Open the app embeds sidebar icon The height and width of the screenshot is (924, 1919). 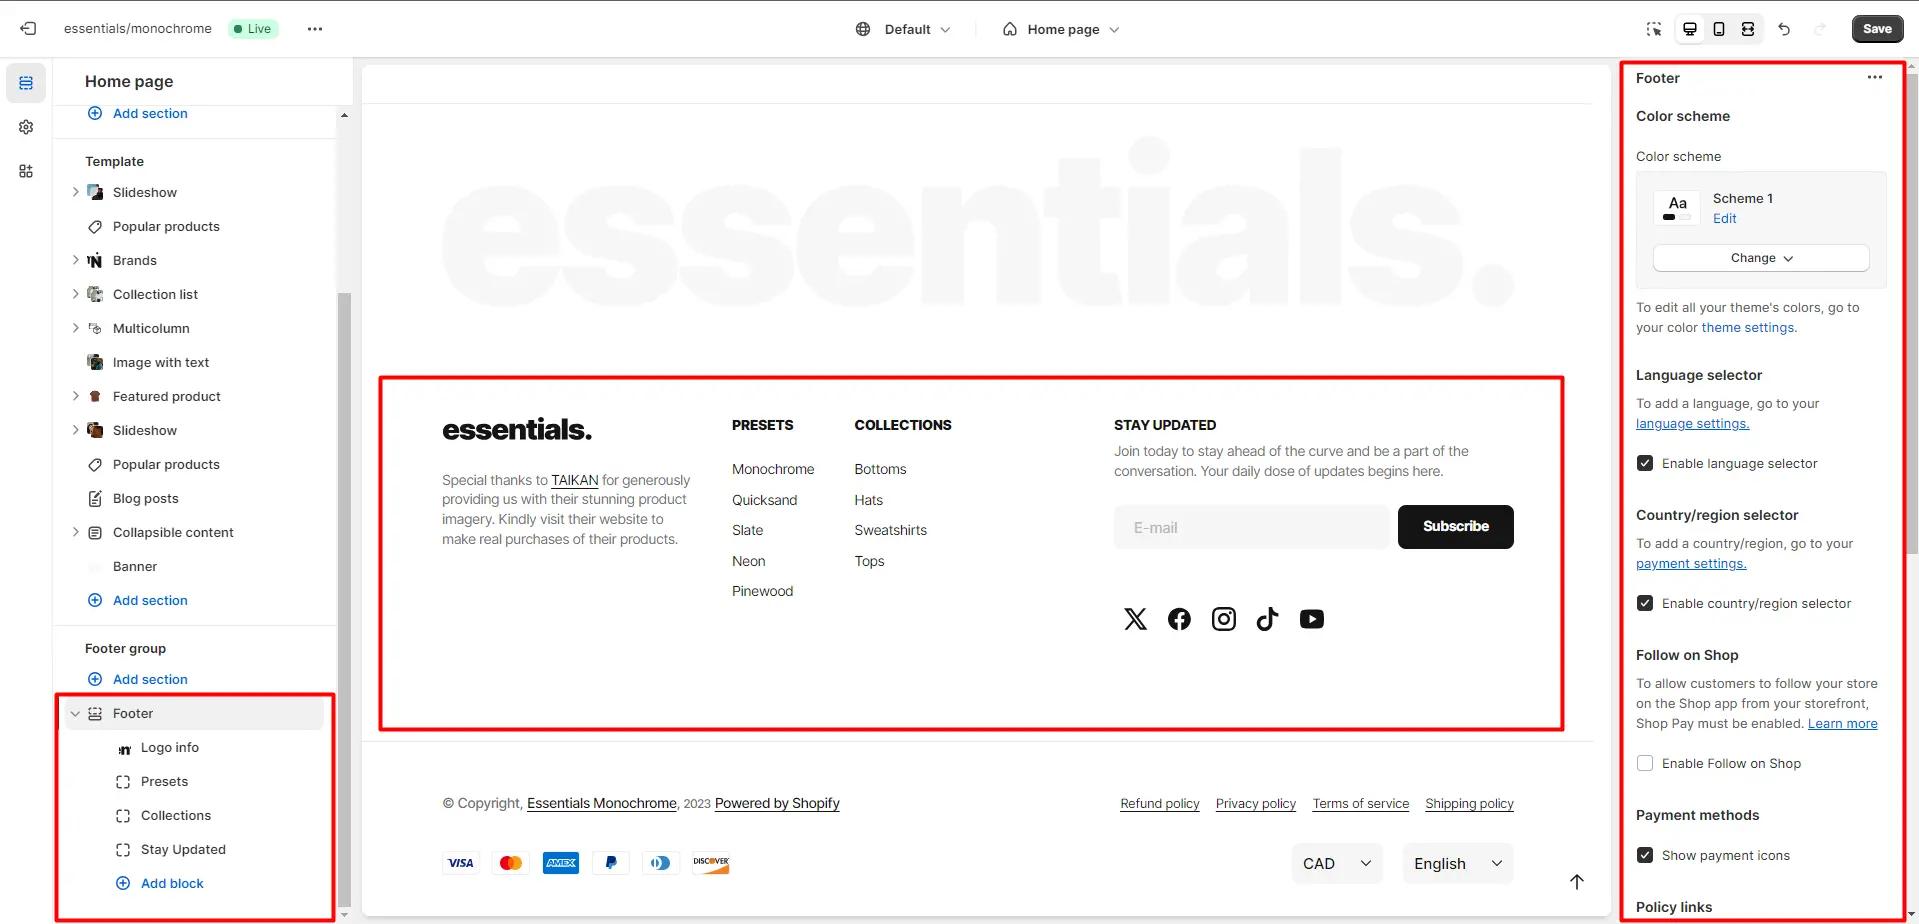[26, 171]
